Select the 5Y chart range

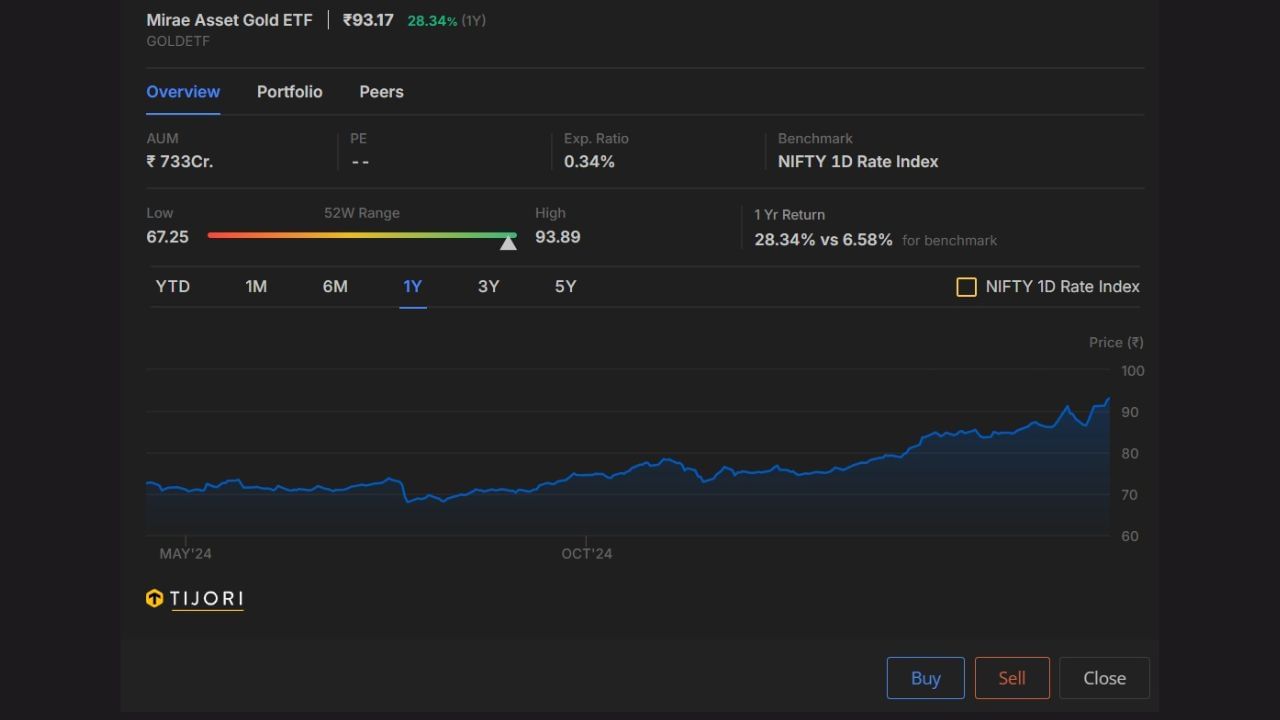[x=565, y=287]
